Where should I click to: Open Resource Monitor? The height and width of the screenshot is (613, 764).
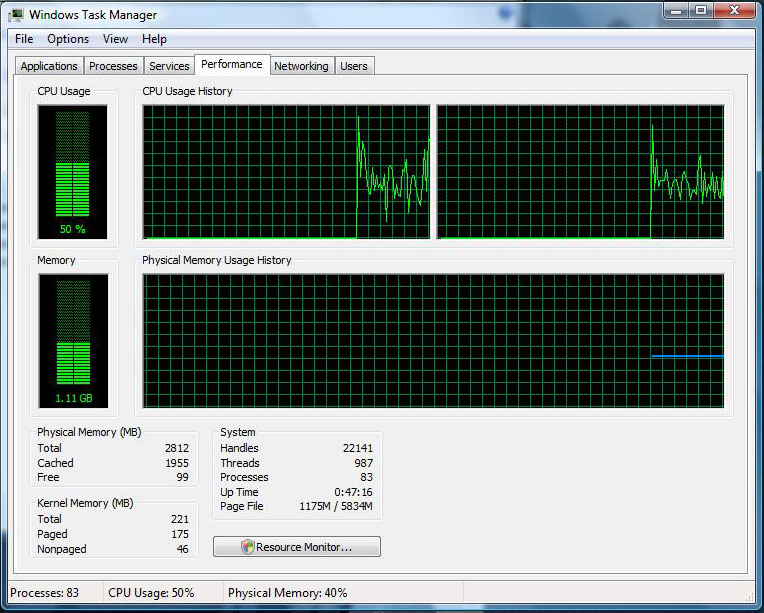(297, 547)
